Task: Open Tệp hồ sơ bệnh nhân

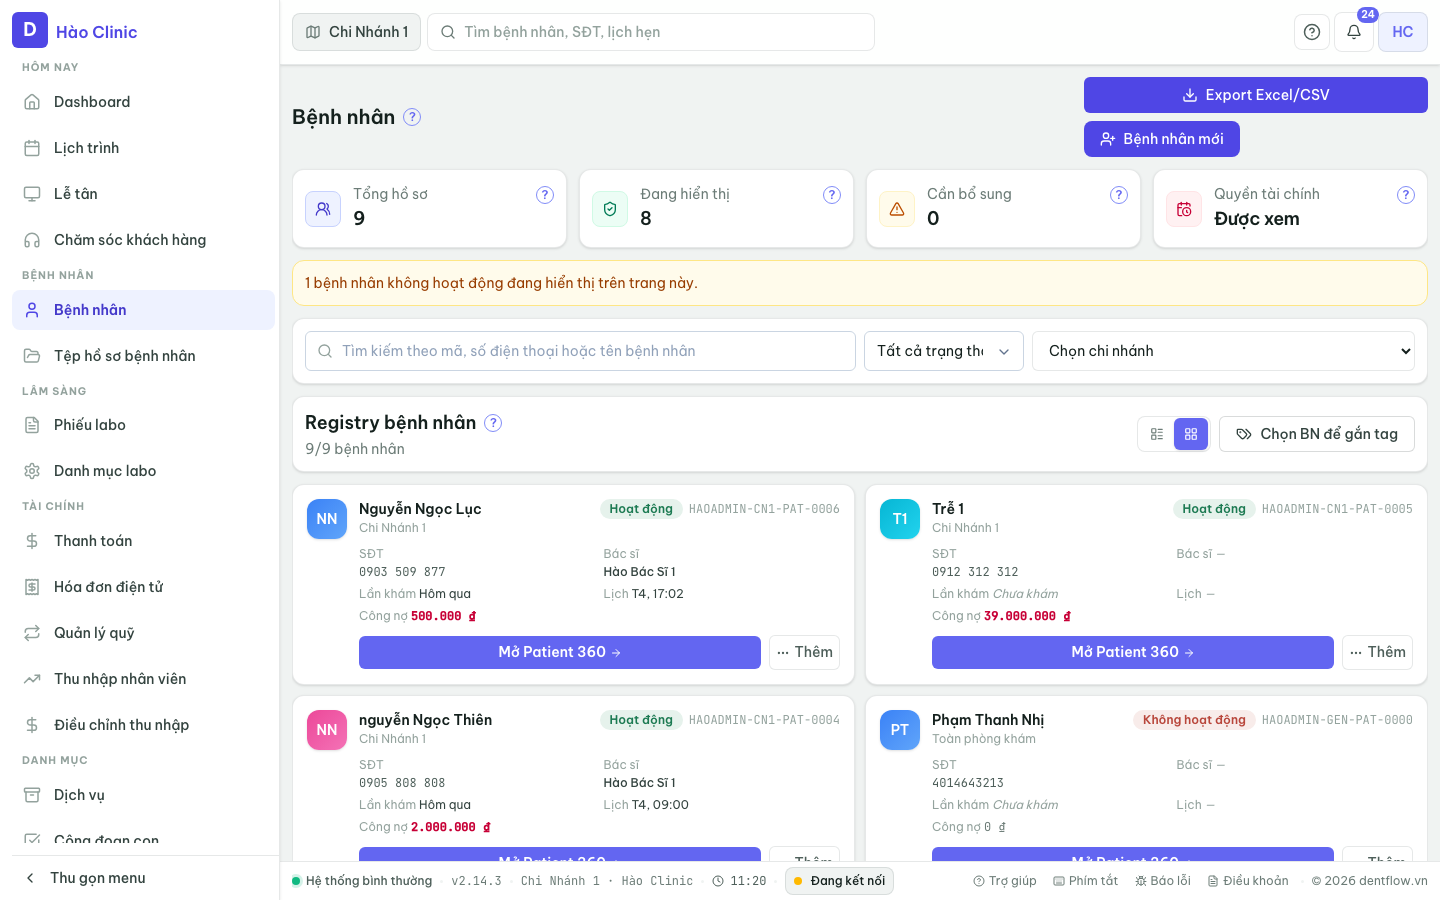Action: point(143,356)
